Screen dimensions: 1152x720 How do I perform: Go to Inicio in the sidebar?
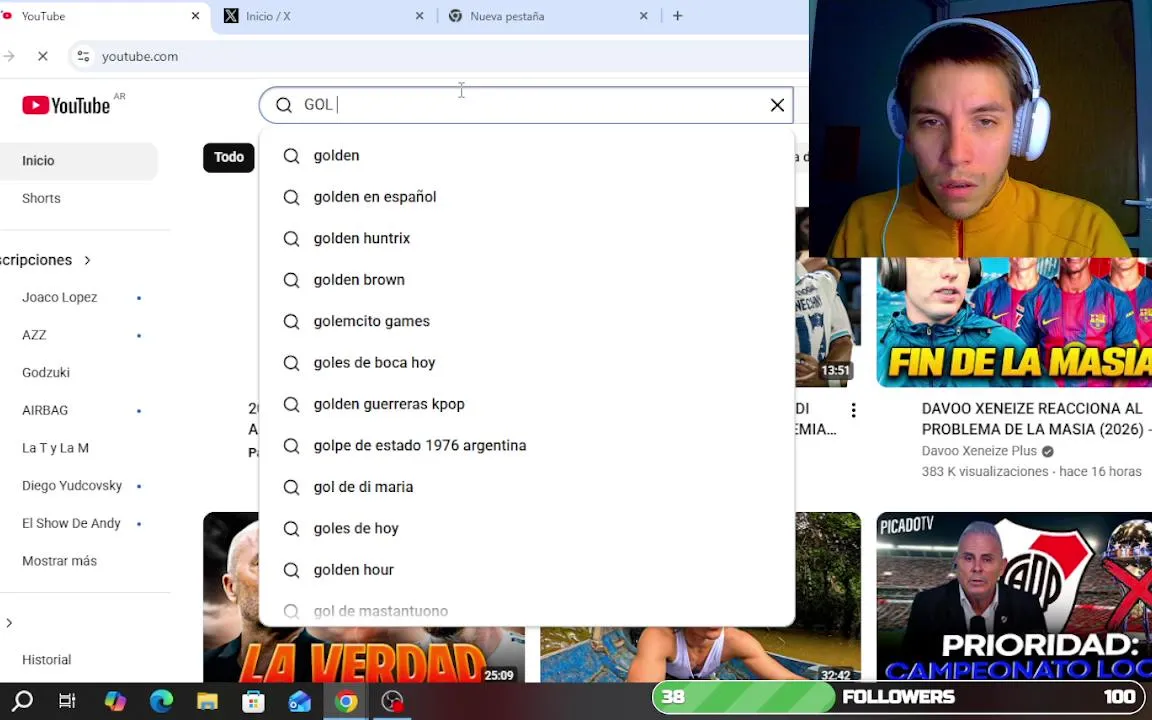[78, 161]
